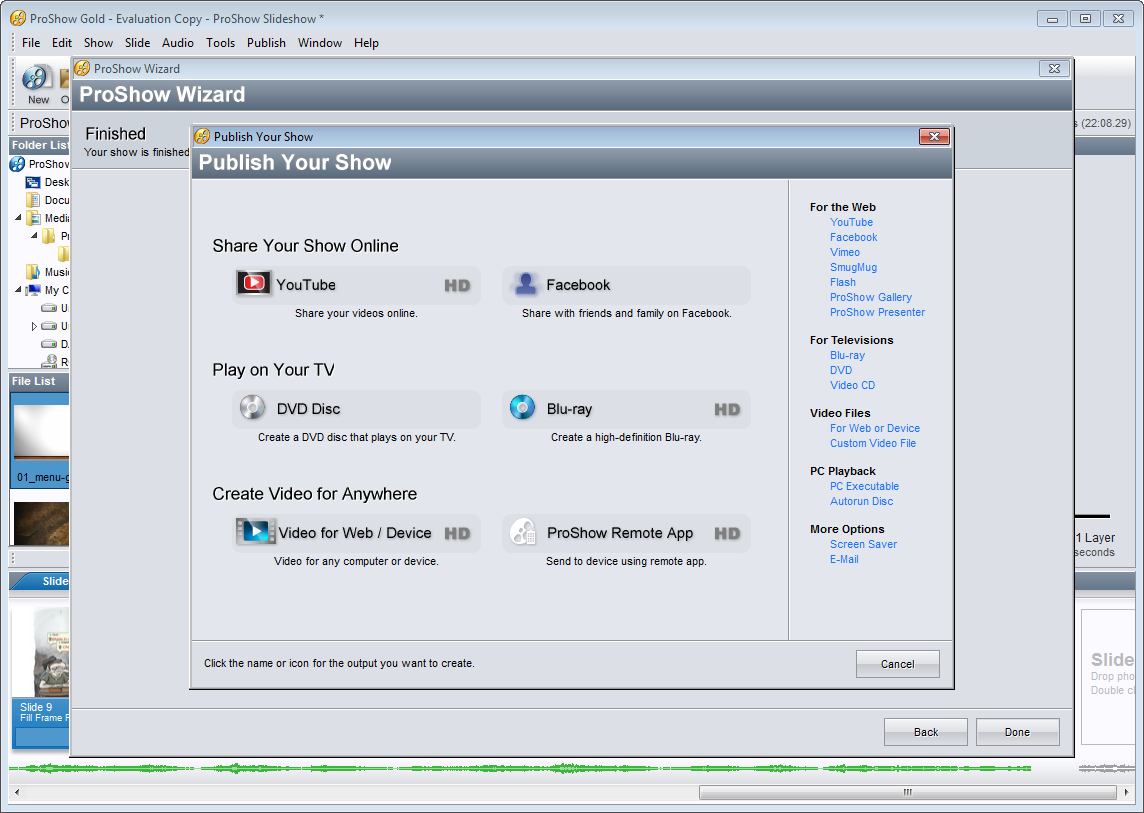This screenshot has width=1144, height=813.
Task: Click the Documents folder icon in Folder List
Action: 33,200
